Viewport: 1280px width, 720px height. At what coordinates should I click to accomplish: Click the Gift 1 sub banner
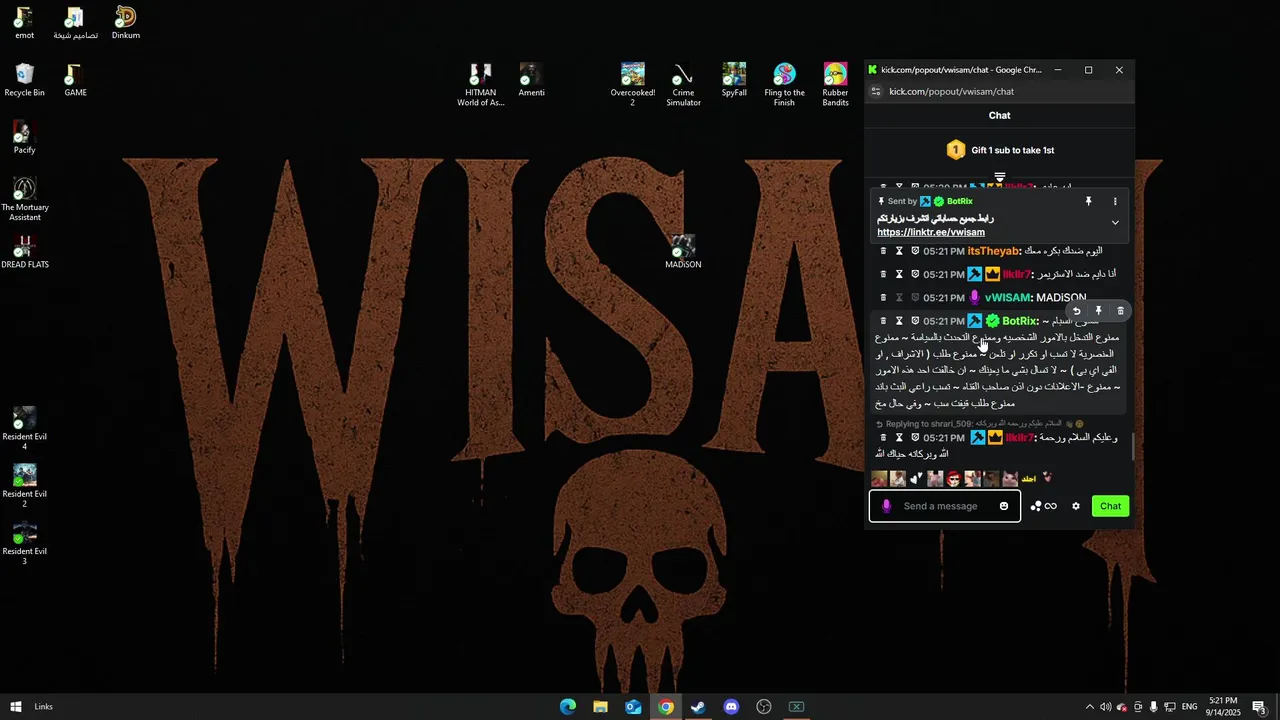pyautogui.click(x=1000, y=150)
